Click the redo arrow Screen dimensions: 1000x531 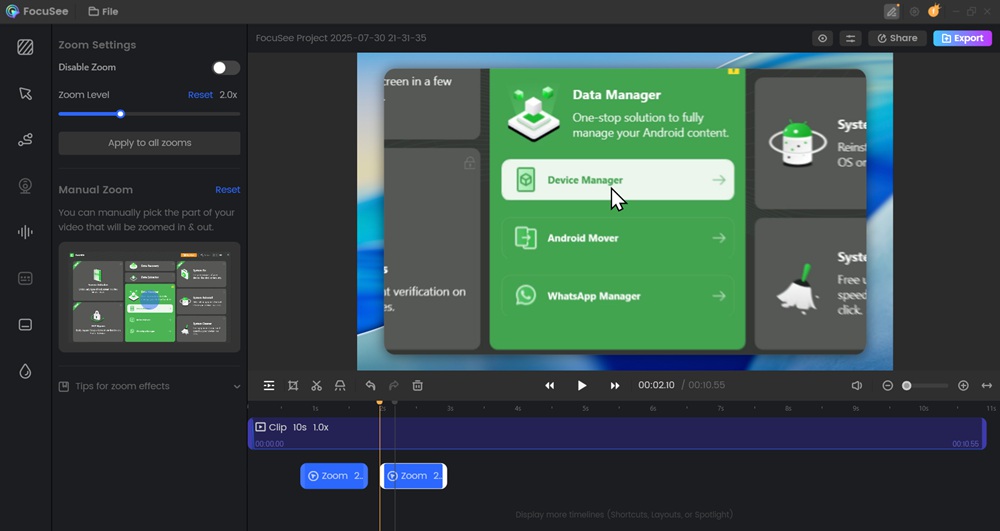click(394, 386)
